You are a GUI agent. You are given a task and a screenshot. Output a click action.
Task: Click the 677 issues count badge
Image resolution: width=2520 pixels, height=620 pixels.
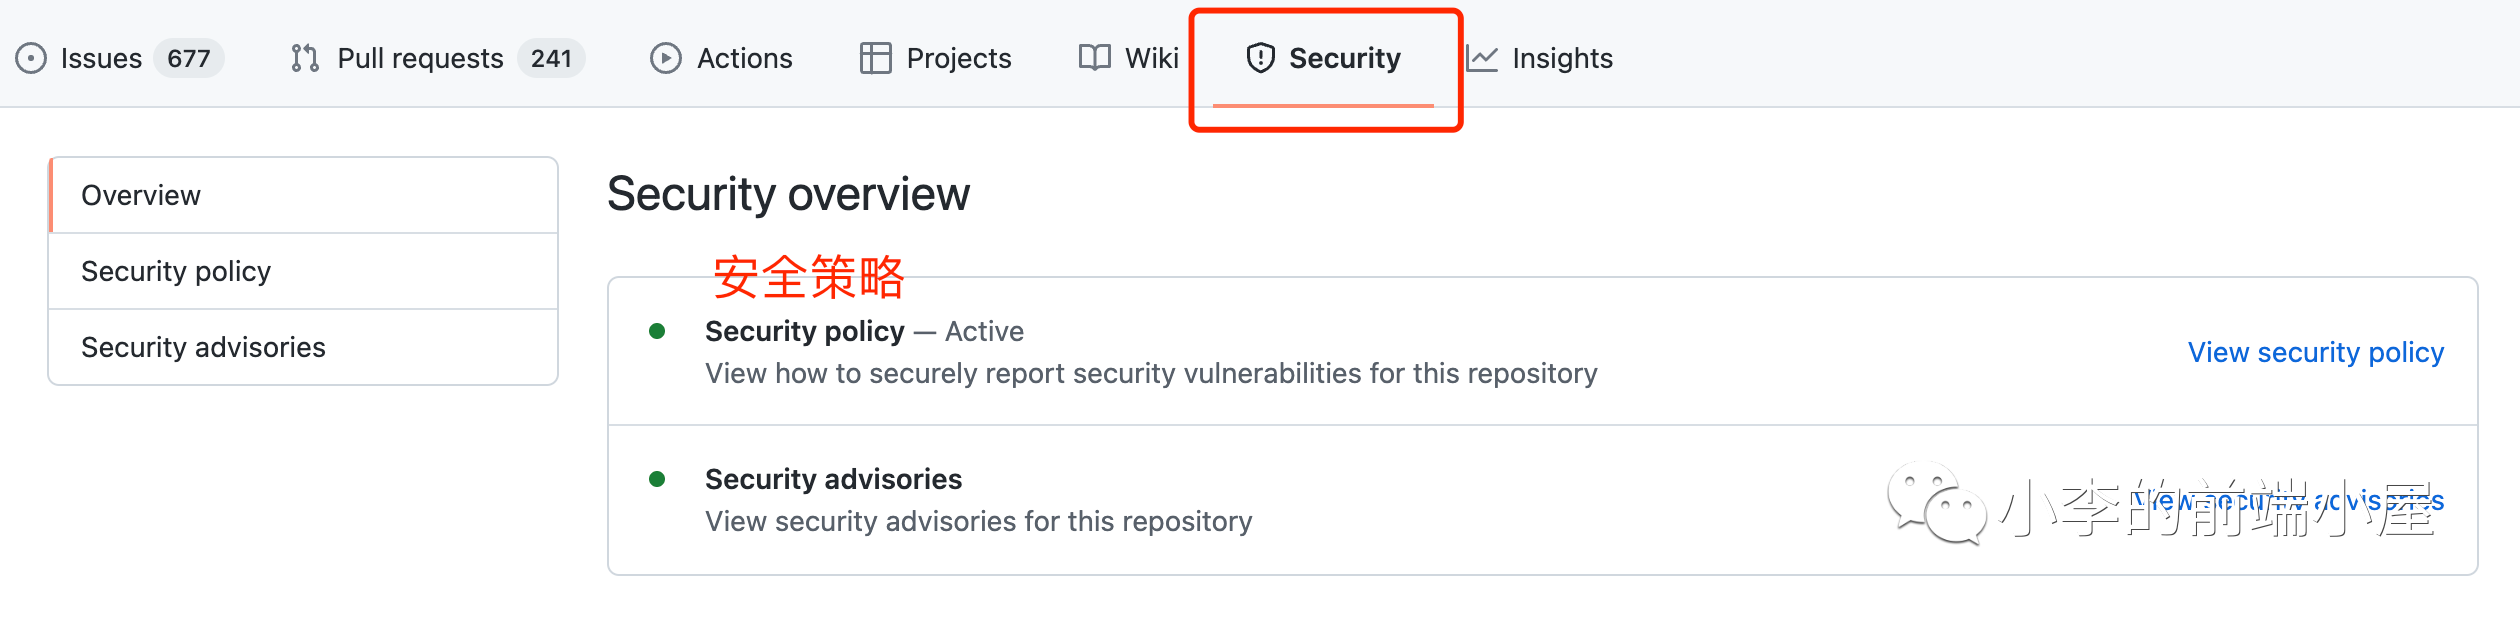189,59
